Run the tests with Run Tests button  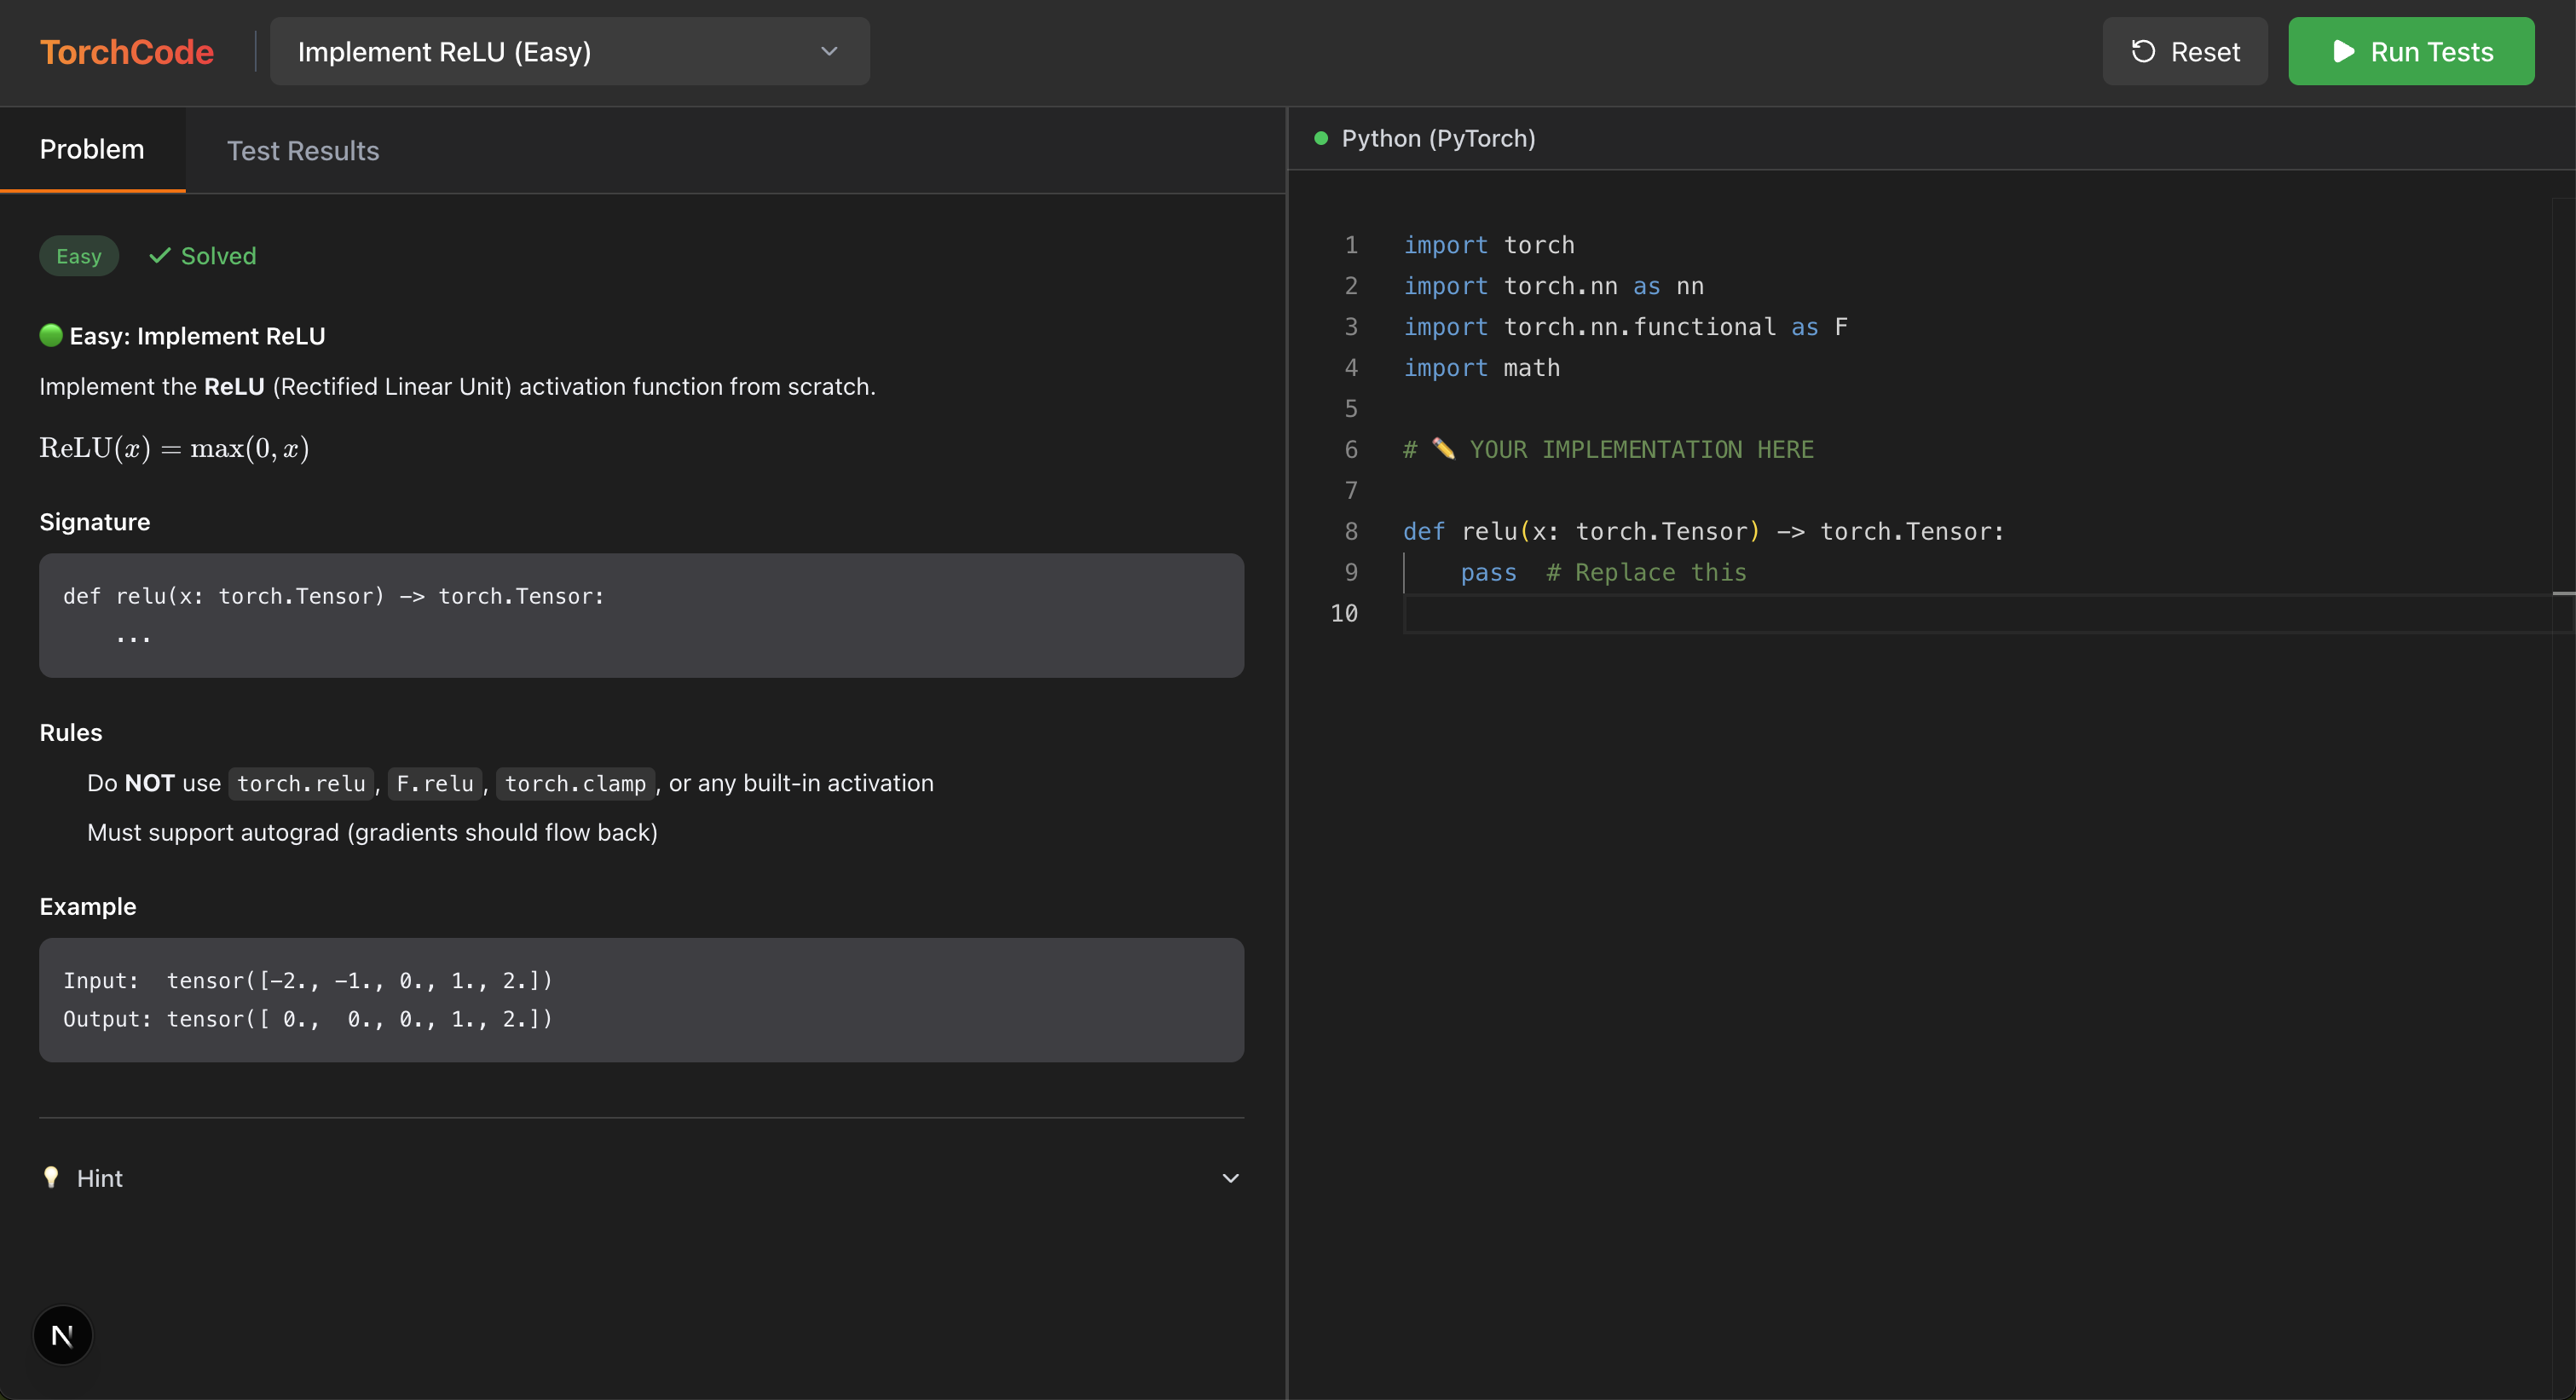(2411, 51)
